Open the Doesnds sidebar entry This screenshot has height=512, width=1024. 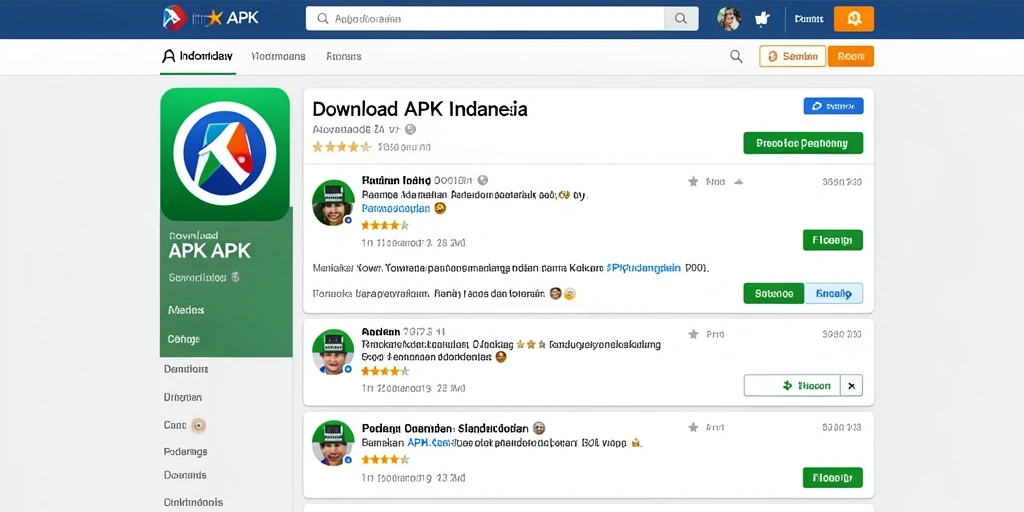tap(185, 475)
